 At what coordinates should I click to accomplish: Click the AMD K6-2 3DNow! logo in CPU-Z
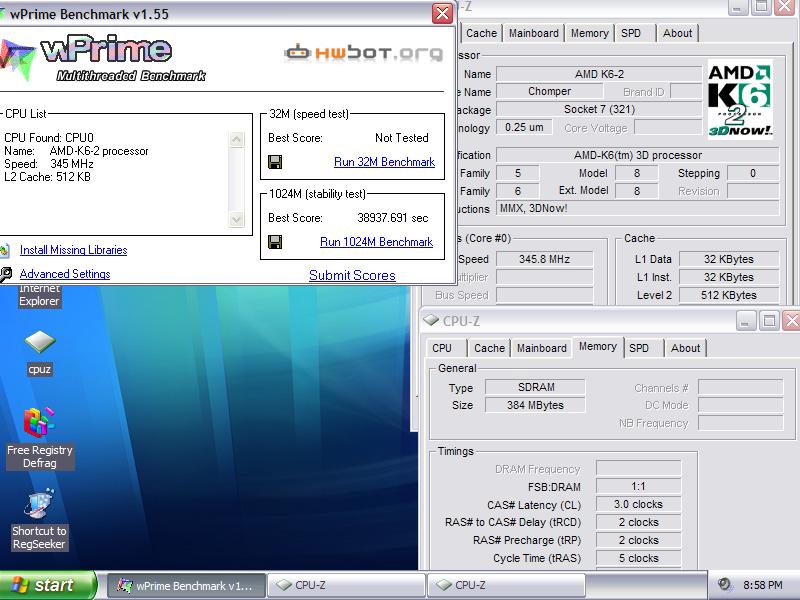pyautogui.click(x=740, y=100)
